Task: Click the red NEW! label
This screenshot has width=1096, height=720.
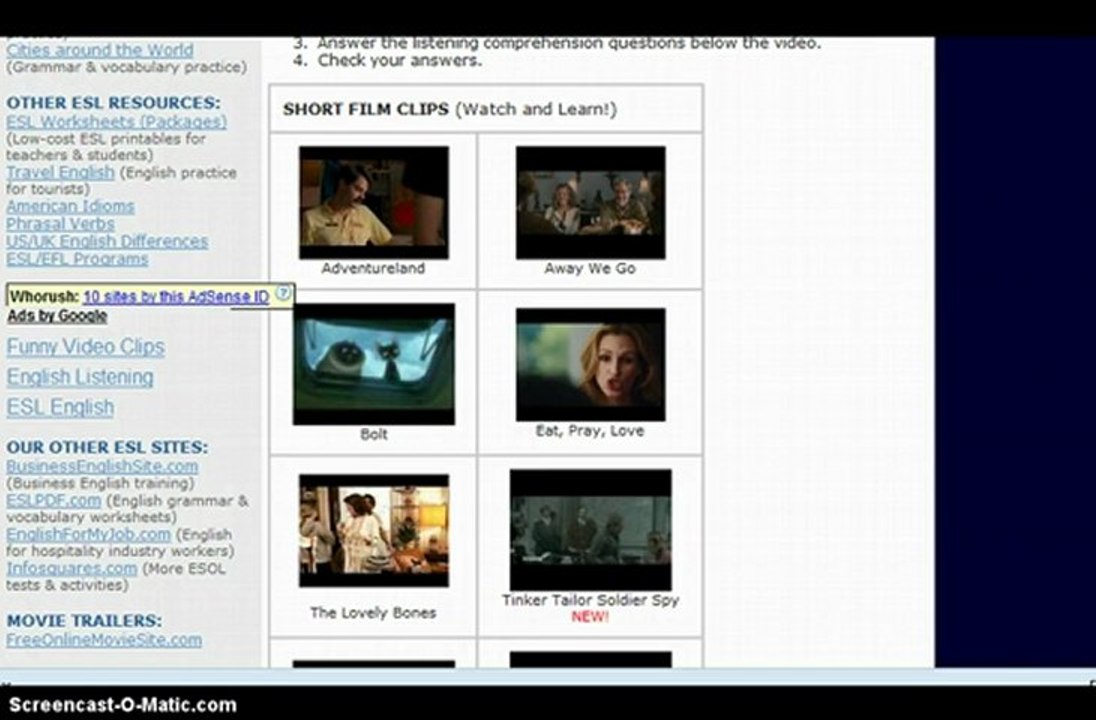Action: click(x=590, y=617)
